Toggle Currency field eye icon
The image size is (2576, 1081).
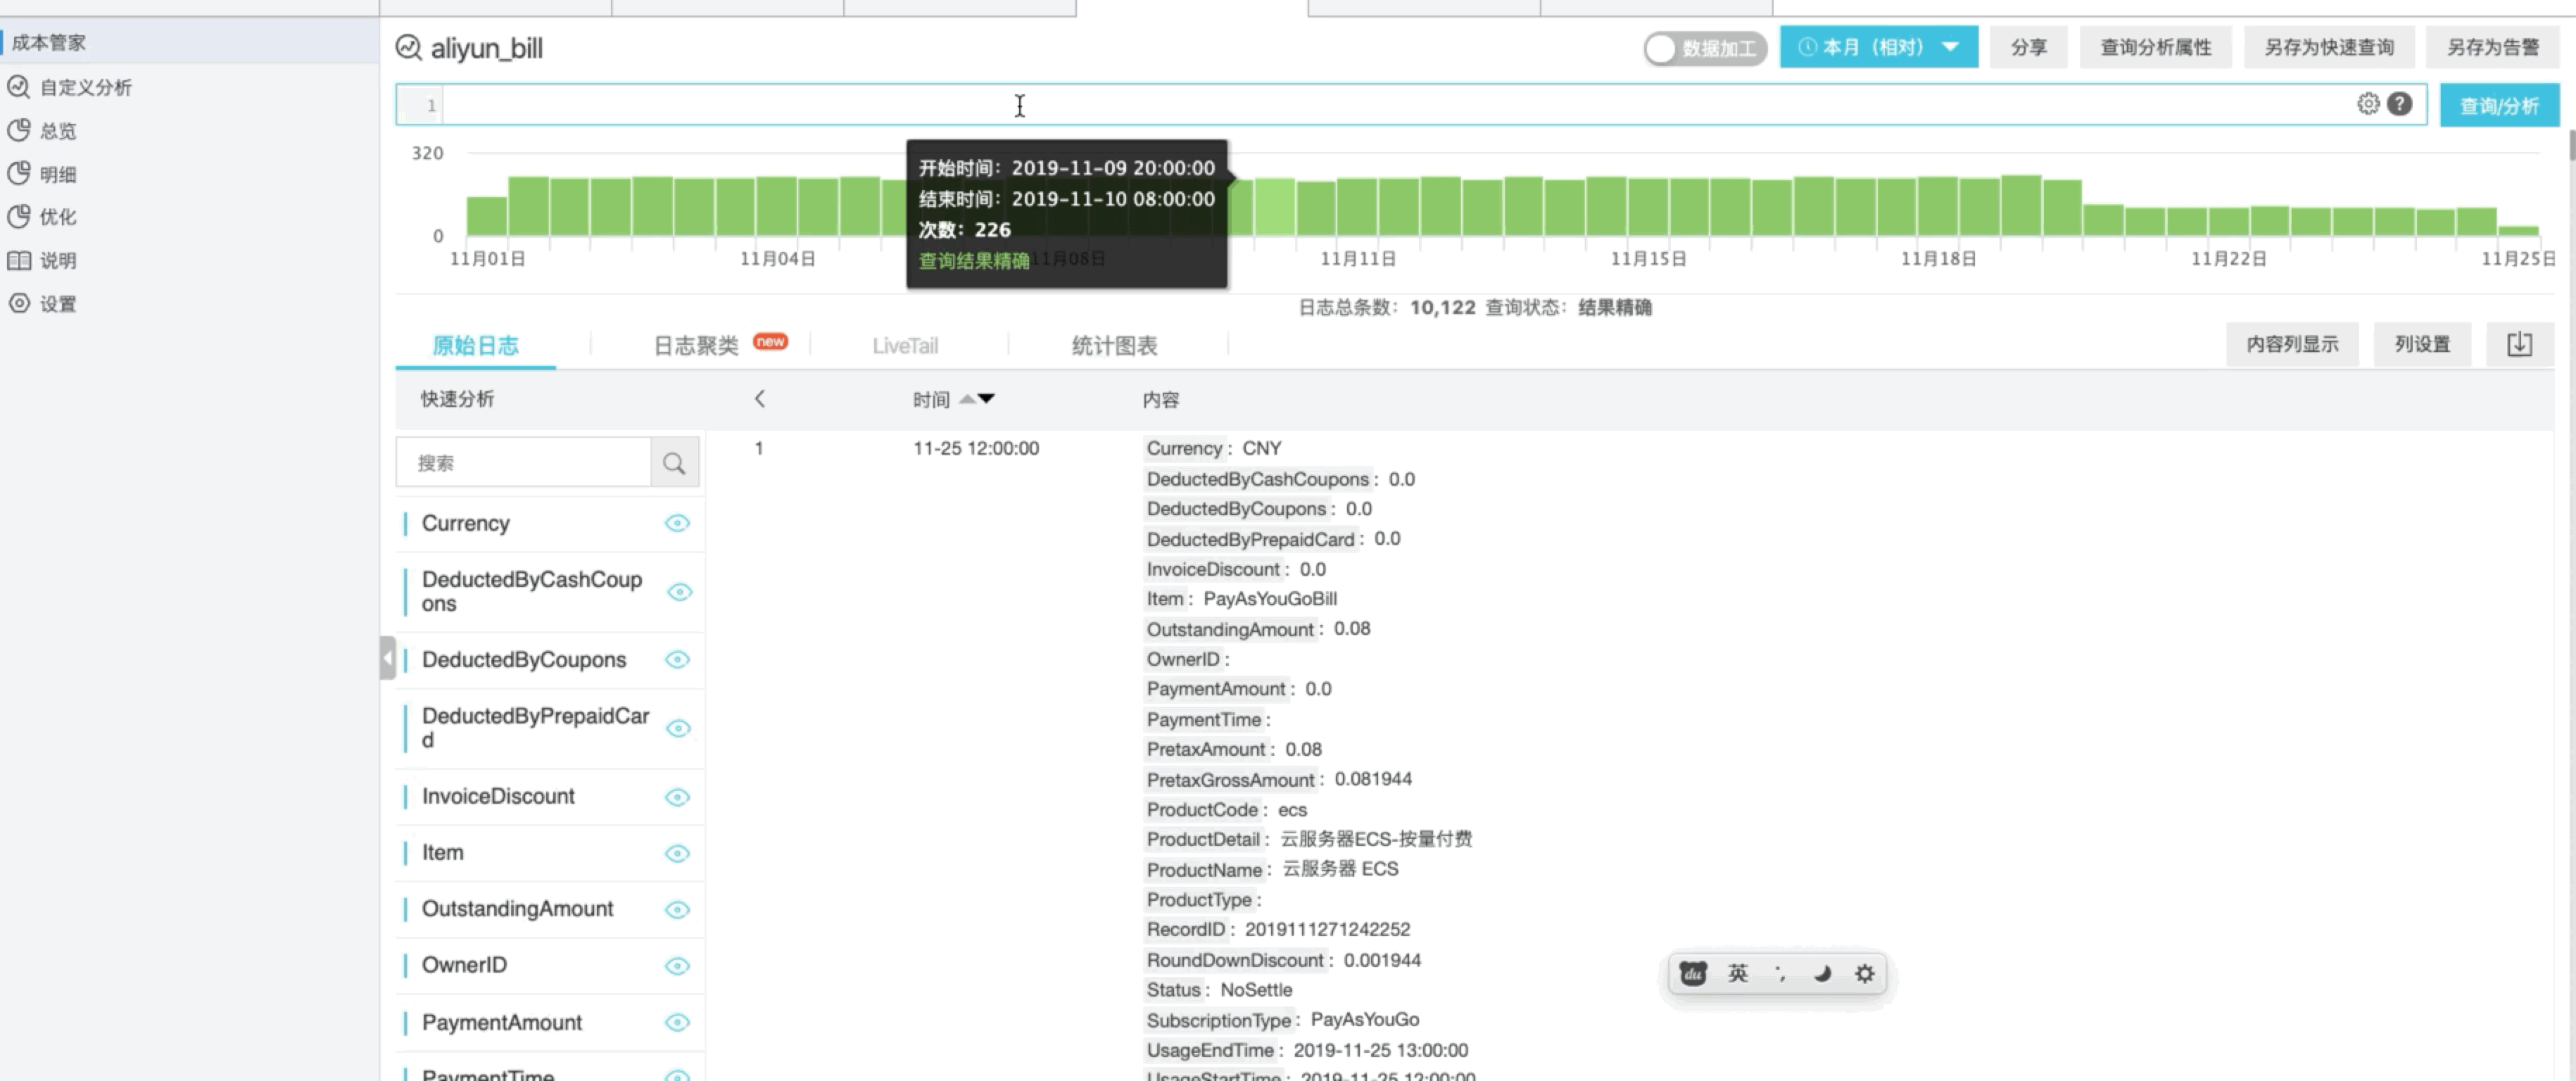click(x=677, y=523)
